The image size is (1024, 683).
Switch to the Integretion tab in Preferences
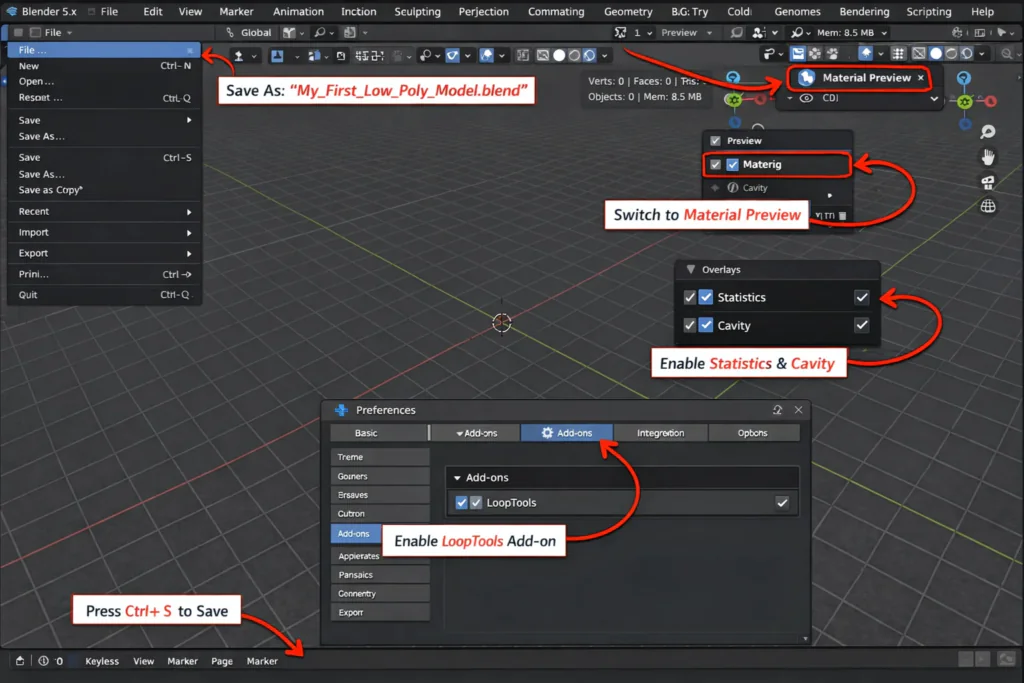pyautogui.click(x=660, y=433)
